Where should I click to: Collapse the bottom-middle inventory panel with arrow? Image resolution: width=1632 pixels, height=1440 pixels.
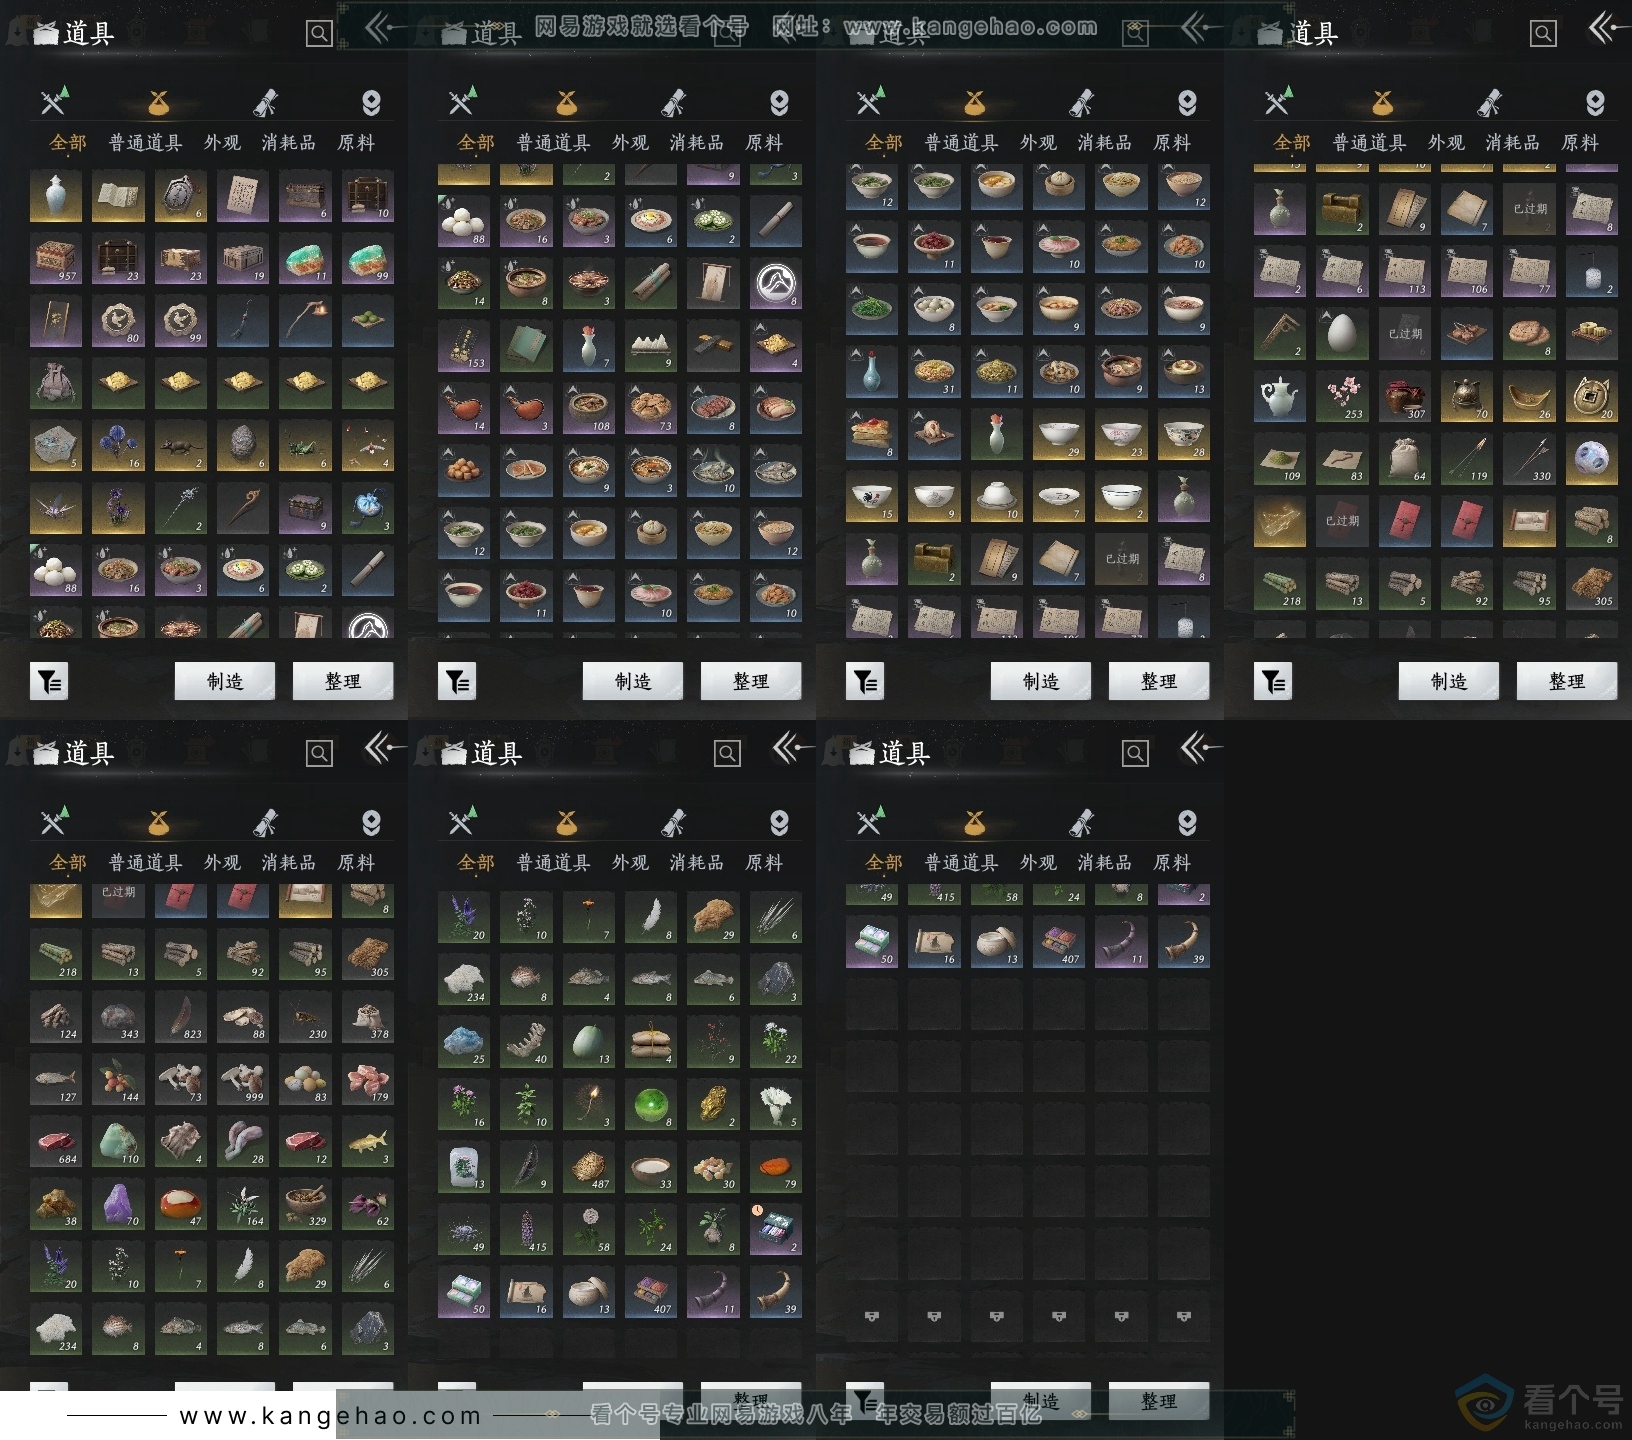tap(793, 748)
